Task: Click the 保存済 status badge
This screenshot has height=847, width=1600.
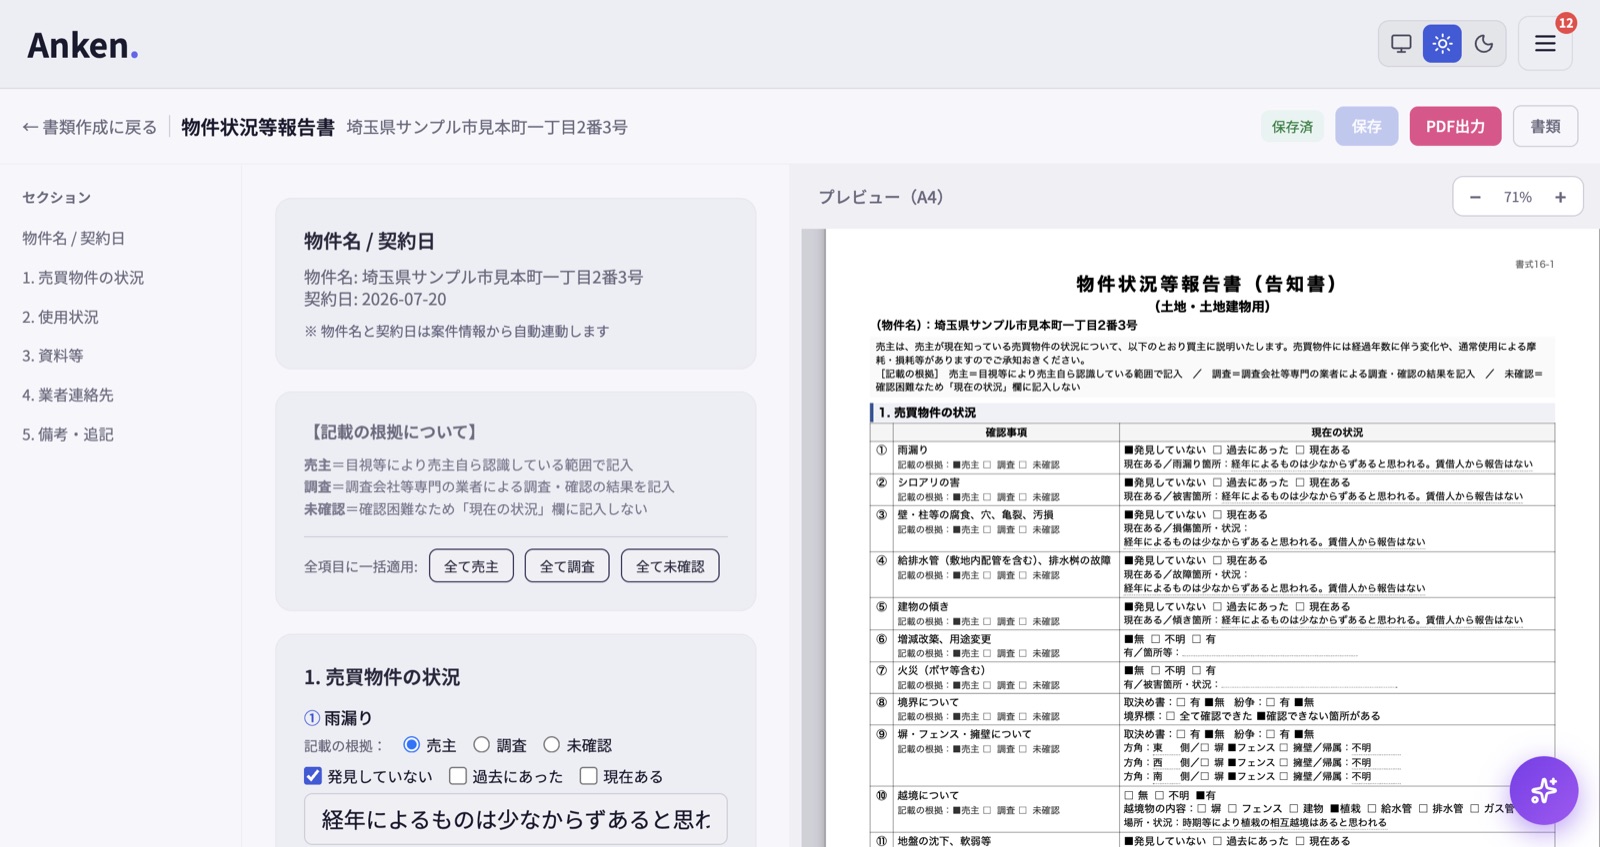Action: 1292,127
